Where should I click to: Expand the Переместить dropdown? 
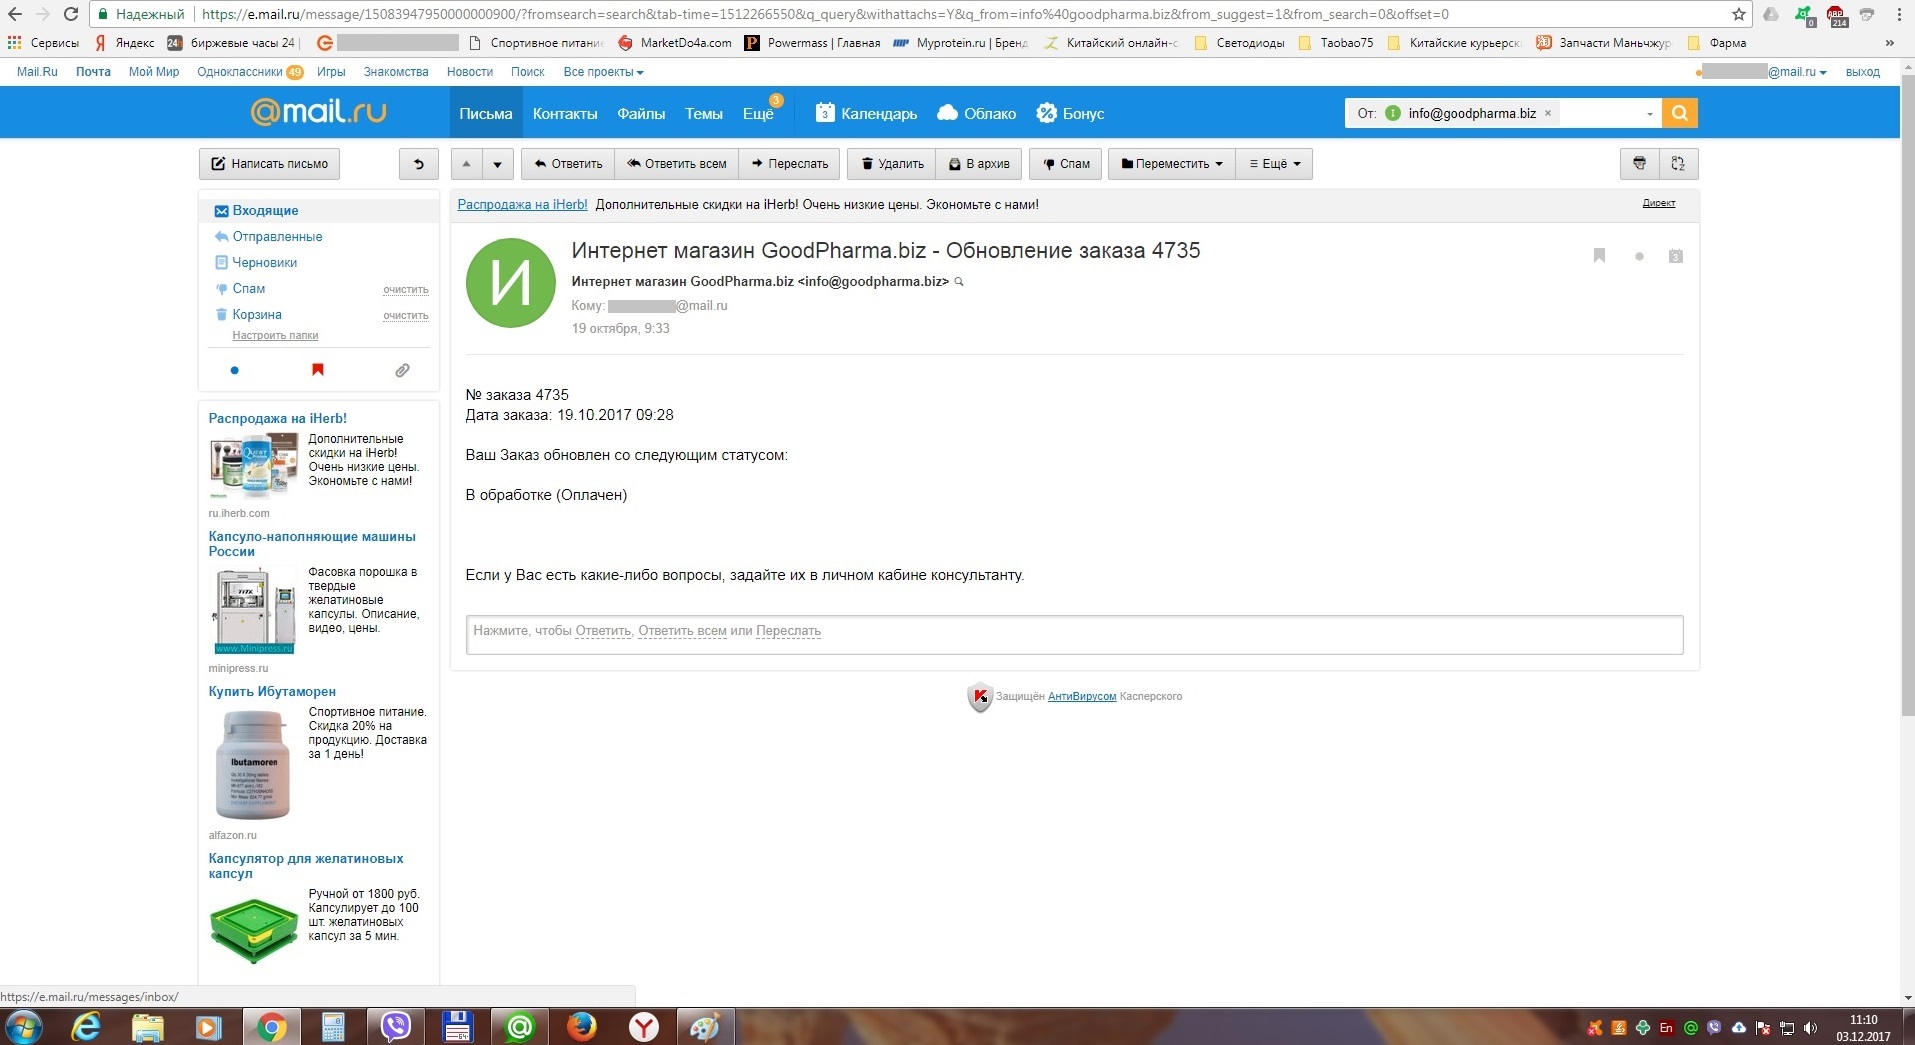[1171, 164]
